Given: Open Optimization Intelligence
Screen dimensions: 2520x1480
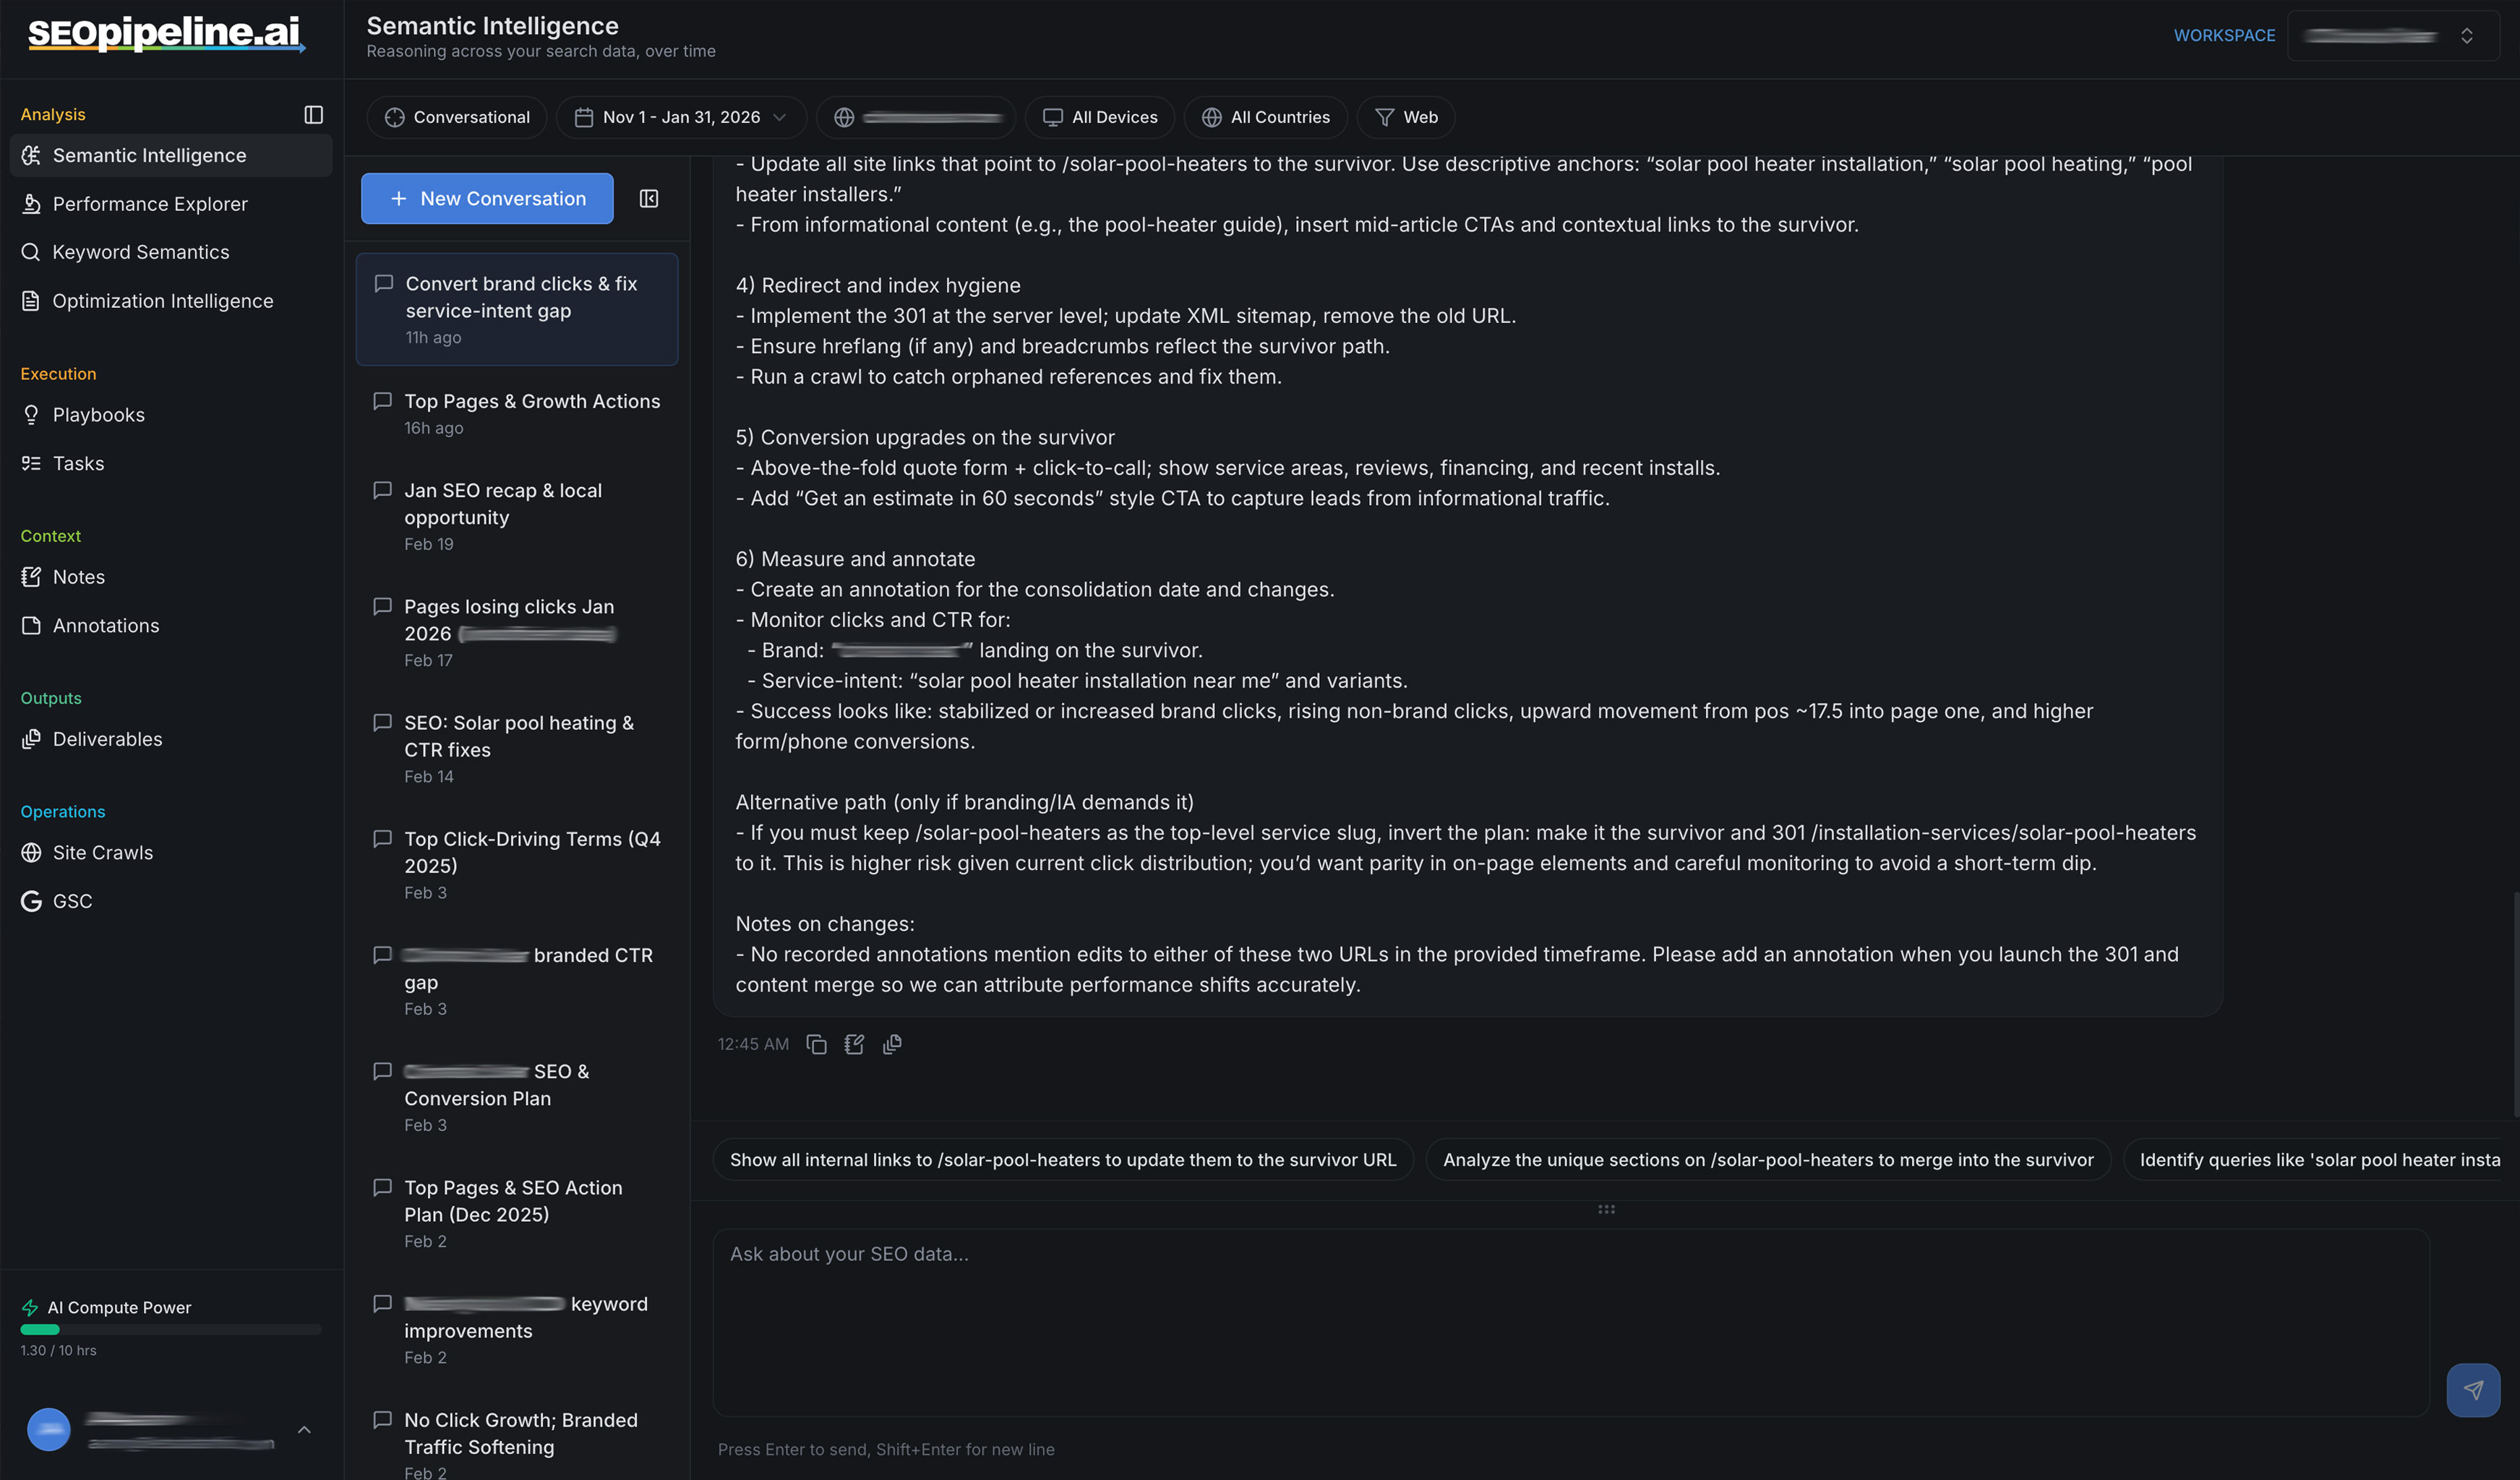Looking at the screenshot, I should point(163,300).
